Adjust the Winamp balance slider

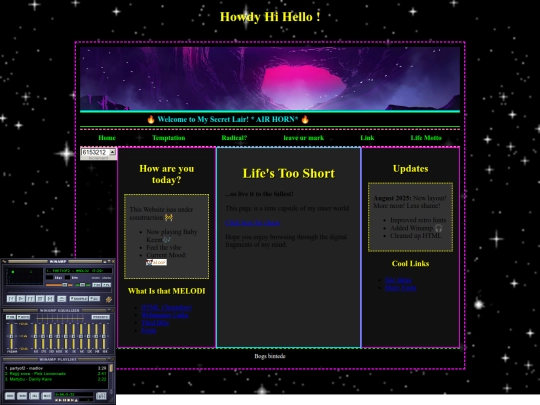(x=82, y=285)
